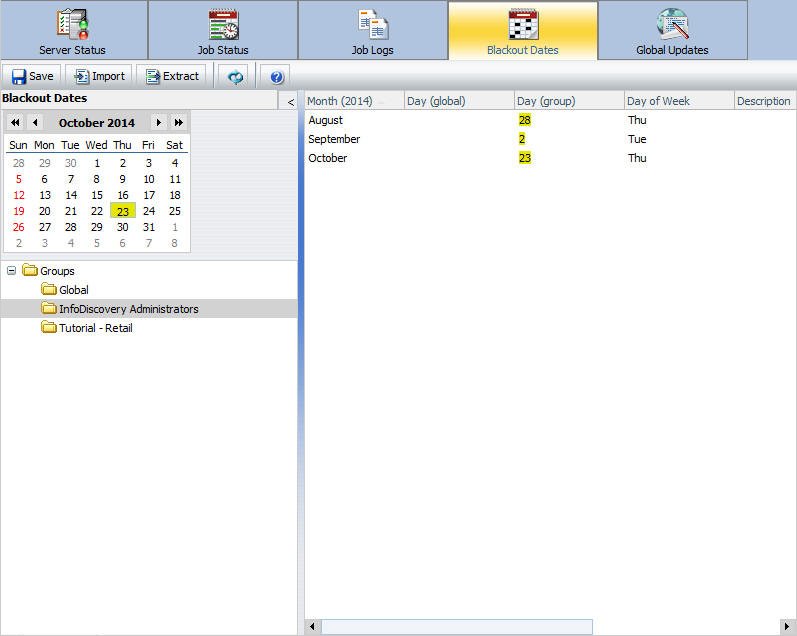This screenshot has width=797, height=636.
Task: Select October 27 in the calendar
Action: (x=45, y=227)
